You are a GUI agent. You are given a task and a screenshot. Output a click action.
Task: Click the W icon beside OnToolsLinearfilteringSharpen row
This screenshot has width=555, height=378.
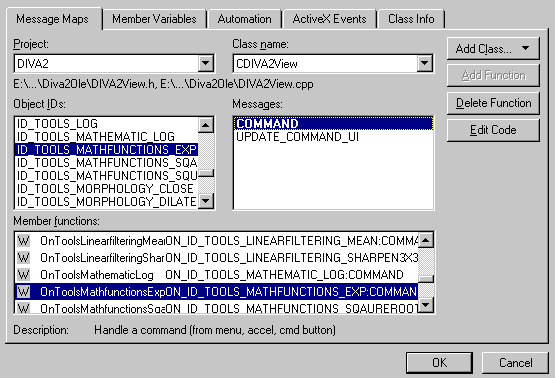[x=23, y=258]
